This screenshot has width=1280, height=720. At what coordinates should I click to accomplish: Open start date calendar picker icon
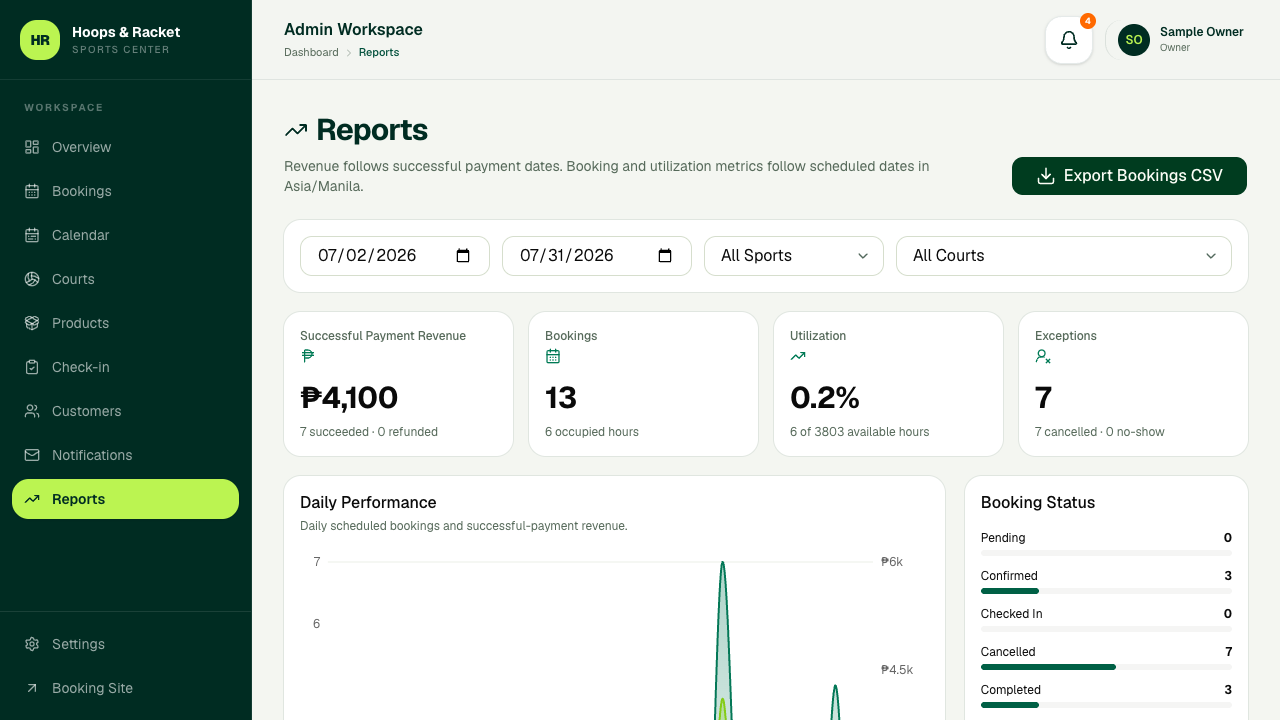tap(463, 256)
